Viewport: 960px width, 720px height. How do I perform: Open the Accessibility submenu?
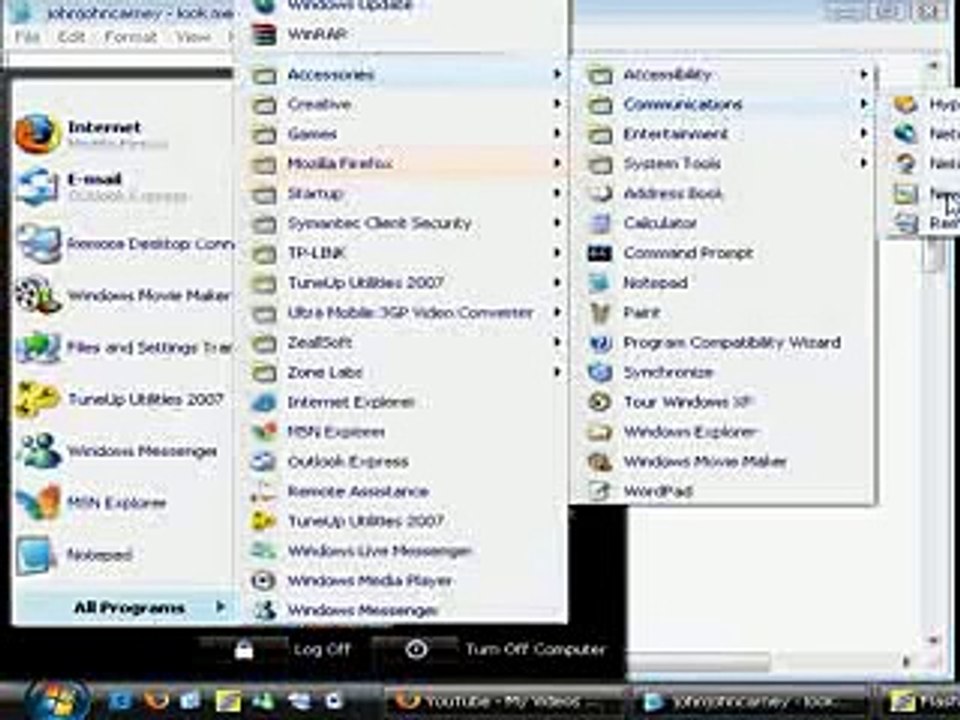(x=727, y=75)
